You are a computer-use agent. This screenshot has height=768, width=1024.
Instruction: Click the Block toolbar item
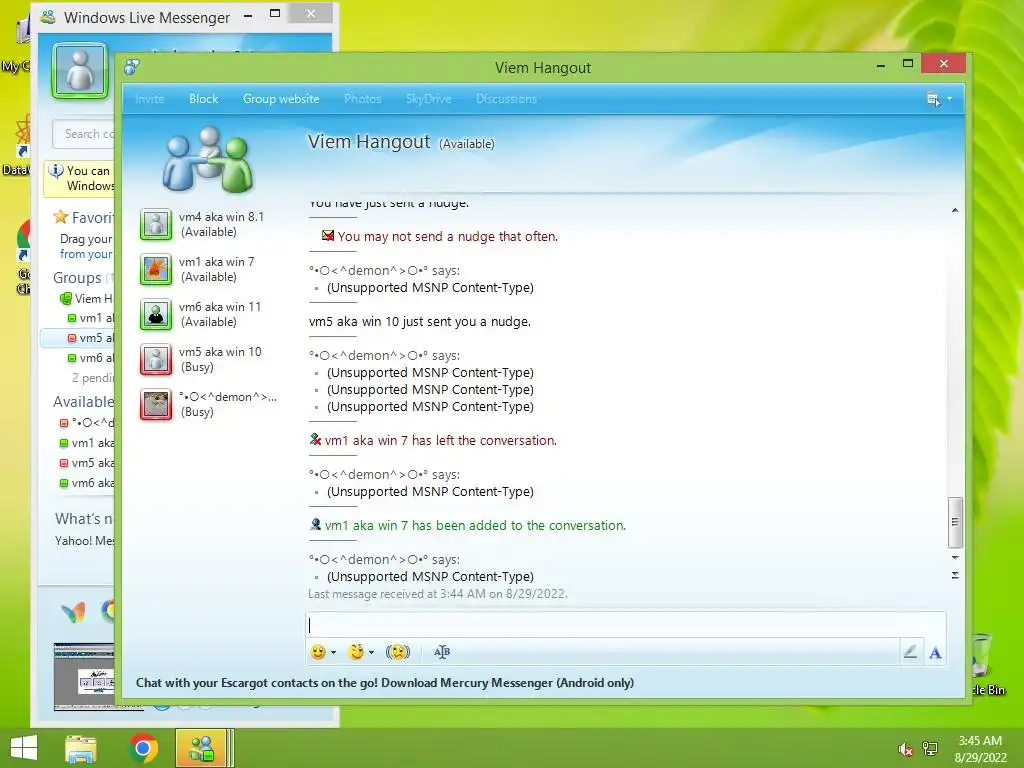[x=203, y=99]
